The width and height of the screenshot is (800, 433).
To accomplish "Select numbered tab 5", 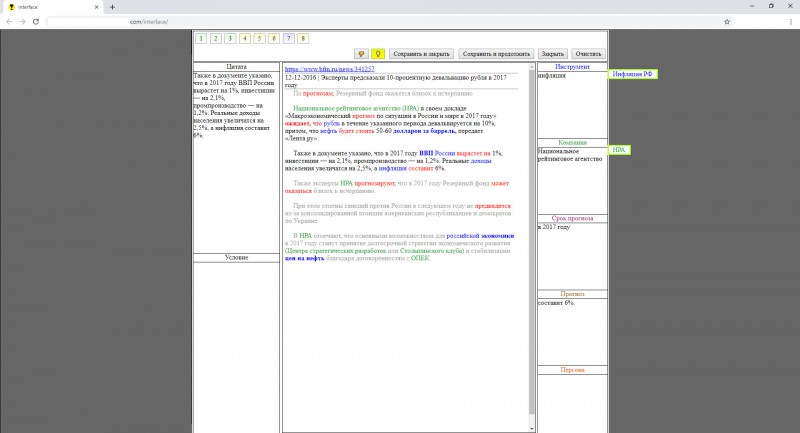I will (x=259, y=38).
